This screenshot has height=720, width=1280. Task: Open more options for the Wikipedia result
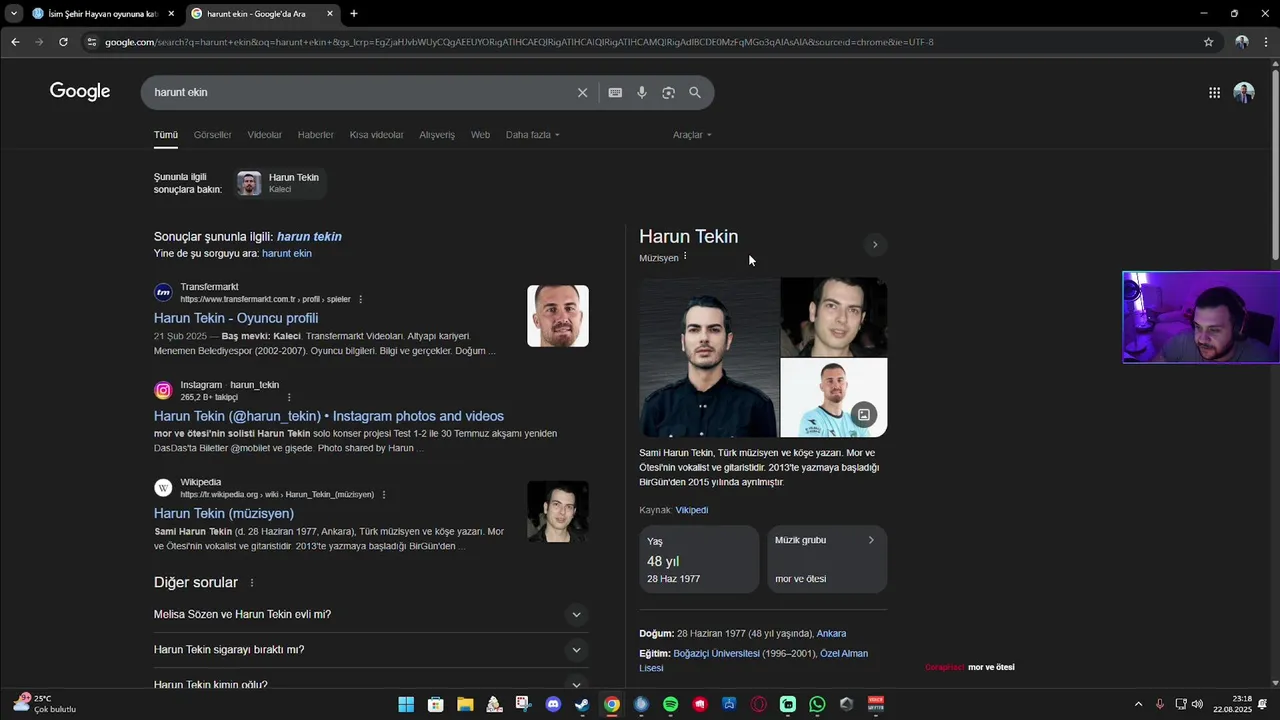384,494
